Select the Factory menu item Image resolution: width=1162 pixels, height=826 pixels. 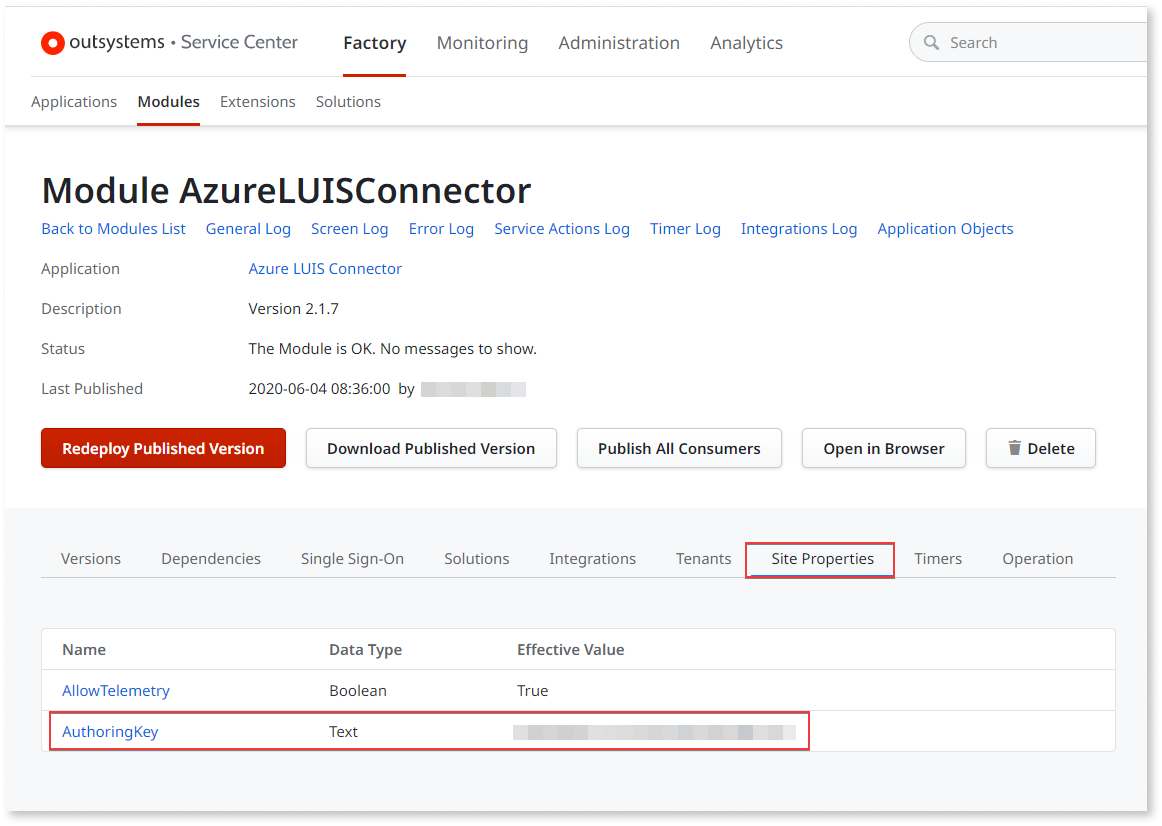(374, 42)
